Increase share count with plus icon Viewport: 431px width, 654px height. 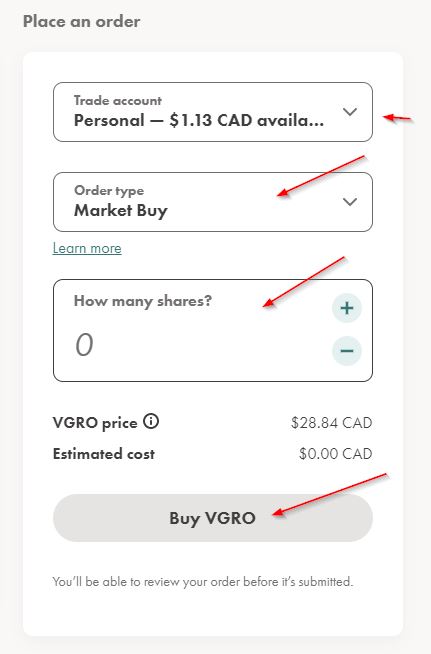click(347, 308)
